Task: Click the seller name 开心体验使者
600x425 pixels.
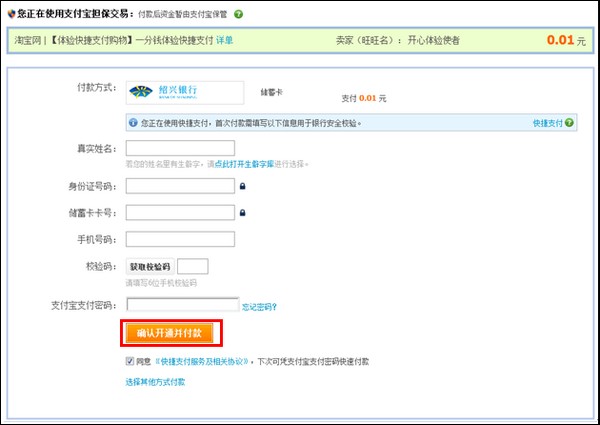Action: tap(433, 41)
